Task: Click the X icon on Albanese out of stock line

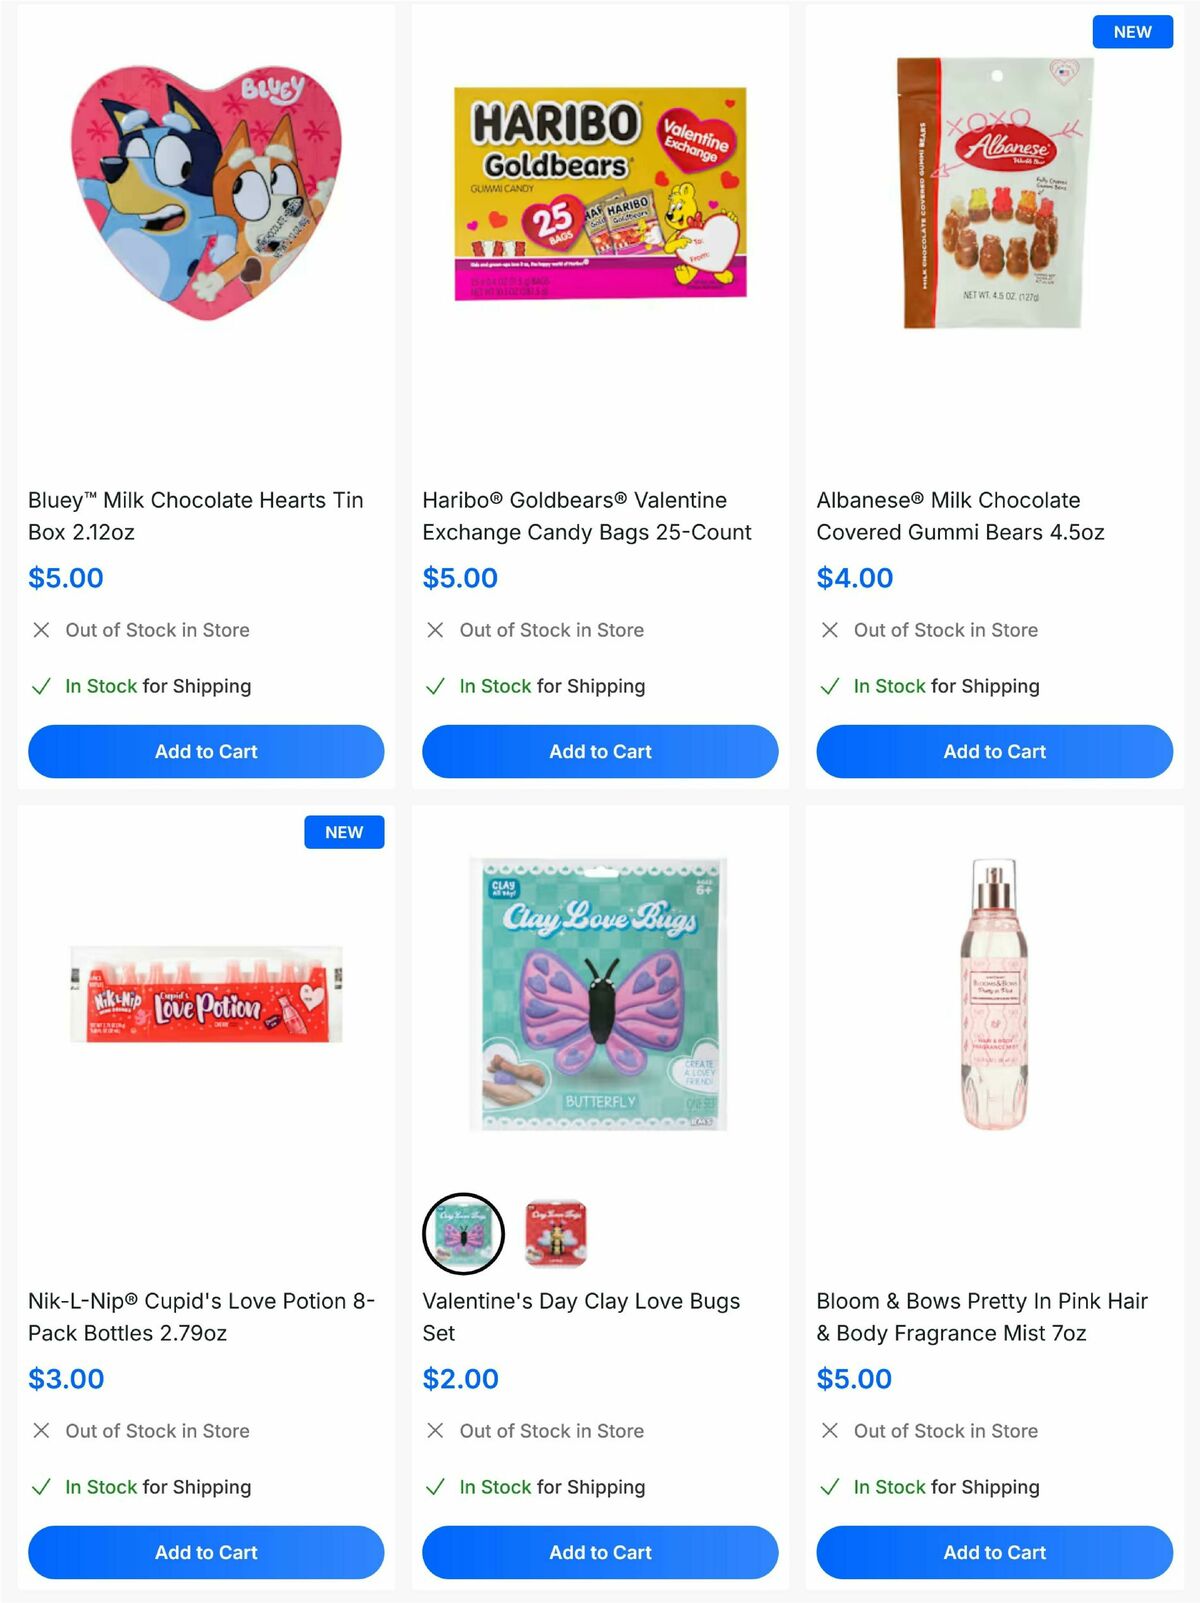Action: coord(829,630)
